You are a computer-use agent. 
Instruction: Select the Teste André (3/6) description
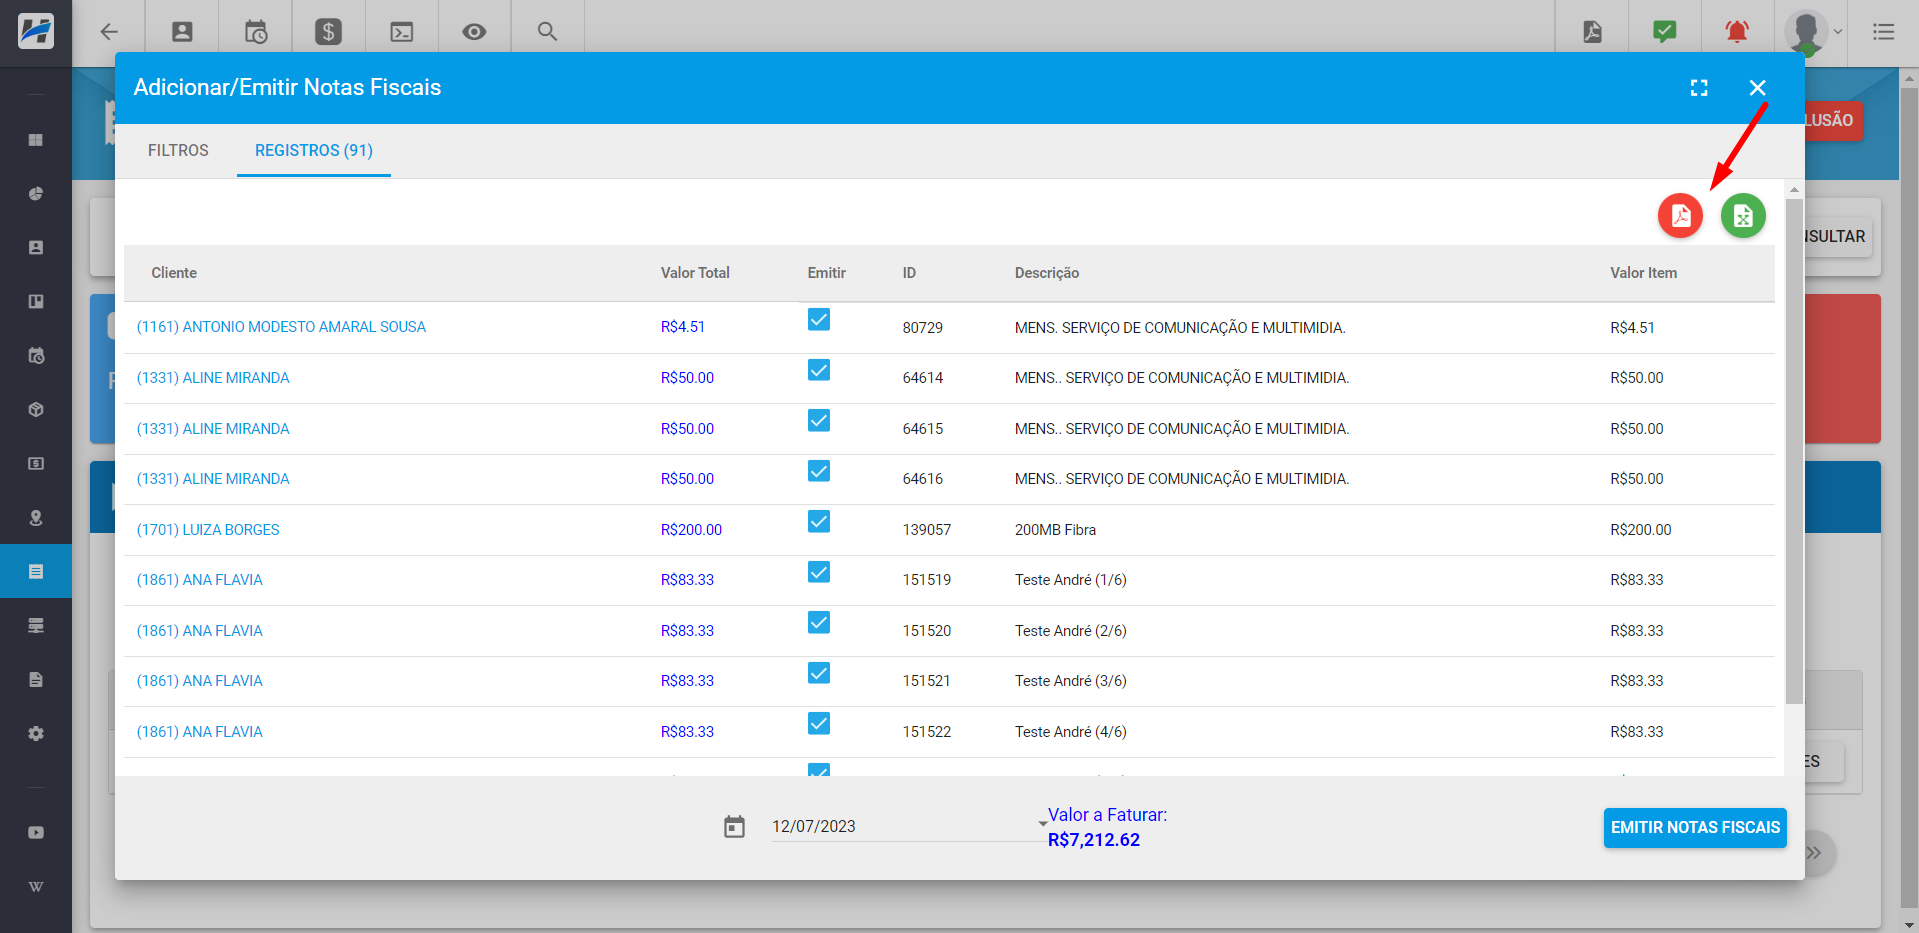(1070, 681)
